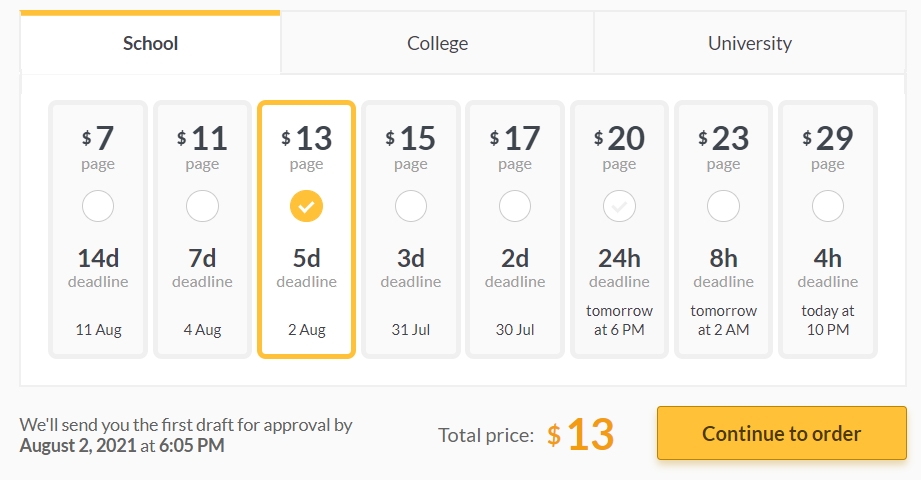Screen dimensions: 921x480
Task: Choose the 8h deadline radio circle
Action: [723, 206]
